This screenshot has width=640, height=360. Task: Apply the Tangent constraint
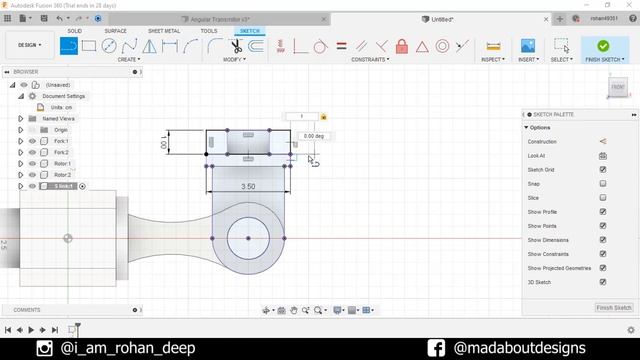click(320, 46)
